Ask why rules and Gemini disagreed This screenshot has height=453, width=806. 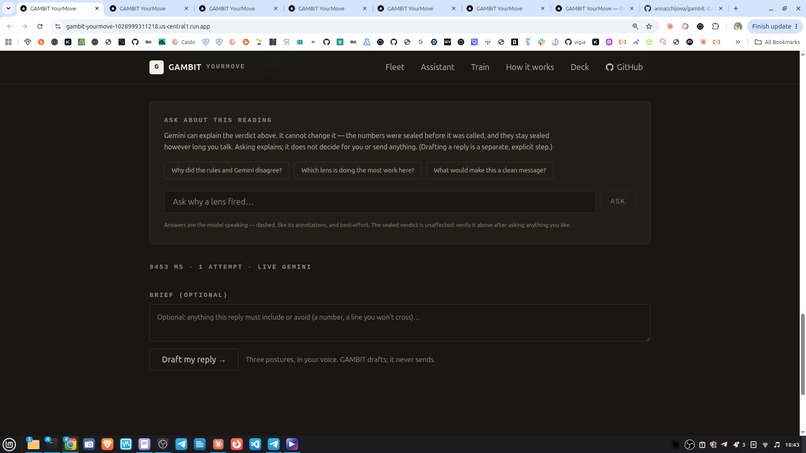pyautogui.click(x=227, y=170)
